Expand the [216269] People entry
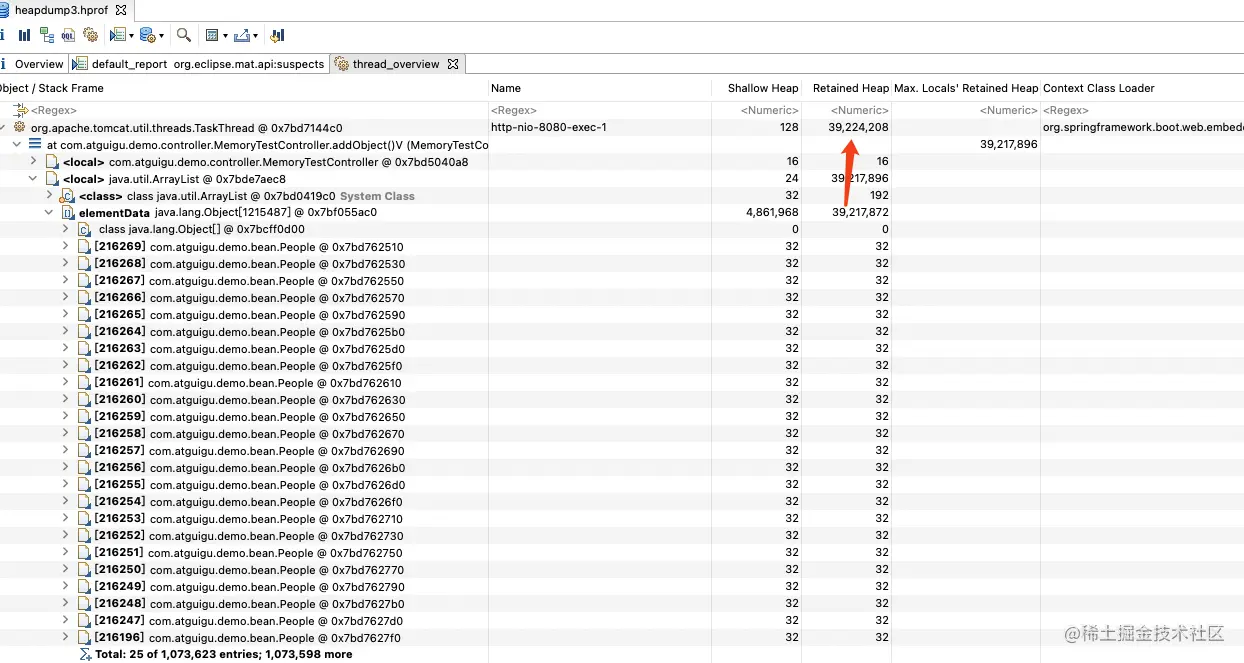This screenshot has width=1244, height=663. 66,246
